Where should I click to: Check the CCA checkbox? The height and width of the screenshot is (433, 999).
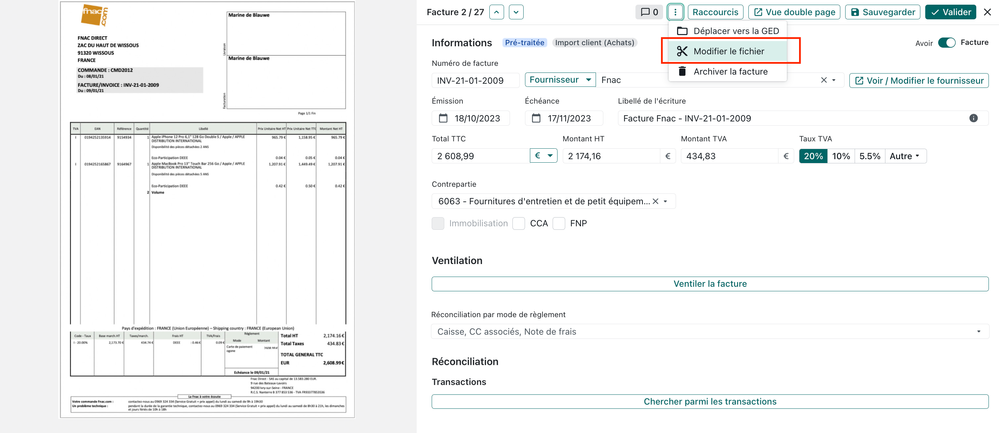coord(518,223)
